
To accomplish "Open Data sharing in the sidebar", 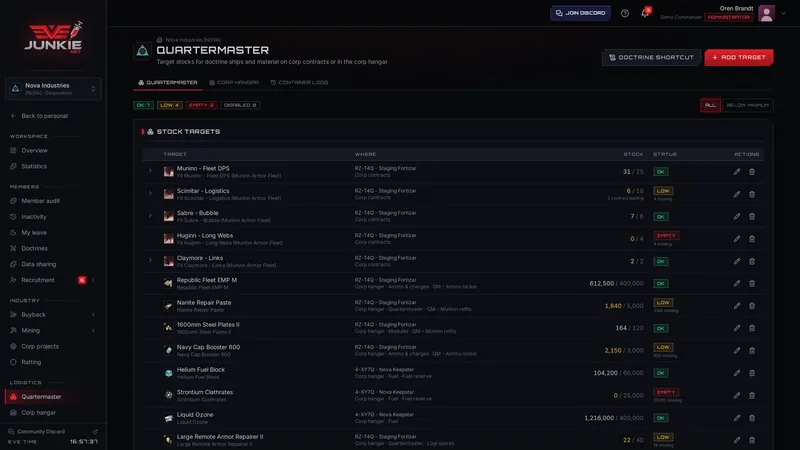I will click(x=38, y=264).
